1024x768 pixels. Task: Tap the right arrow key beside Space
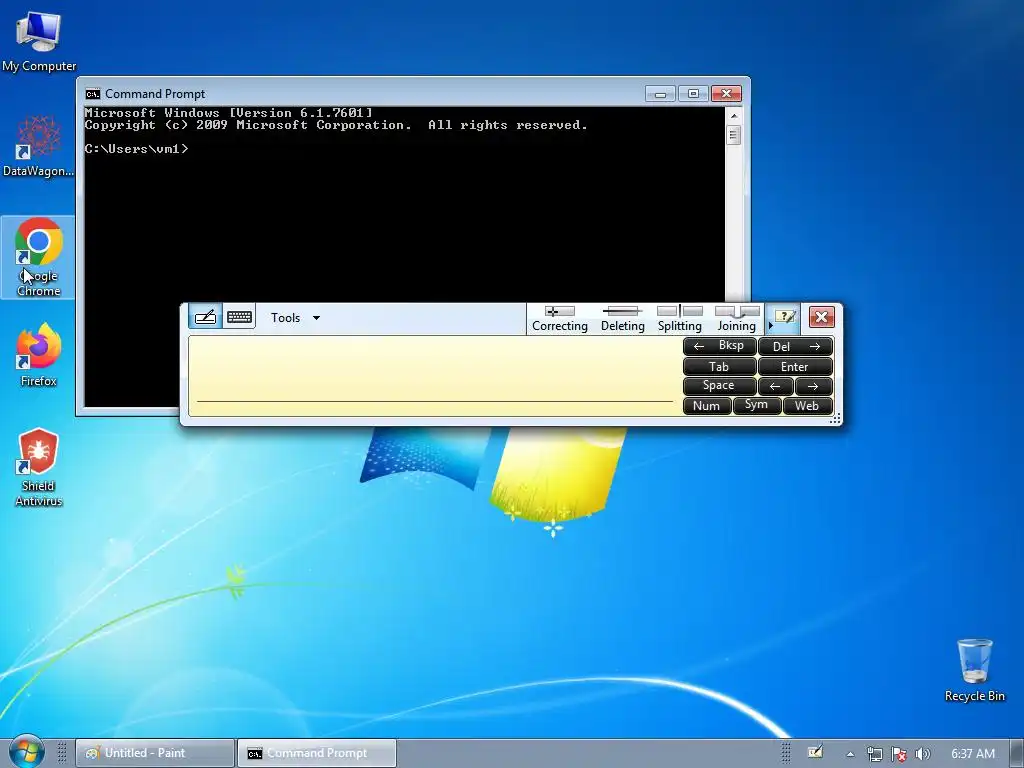coord(814,386)
